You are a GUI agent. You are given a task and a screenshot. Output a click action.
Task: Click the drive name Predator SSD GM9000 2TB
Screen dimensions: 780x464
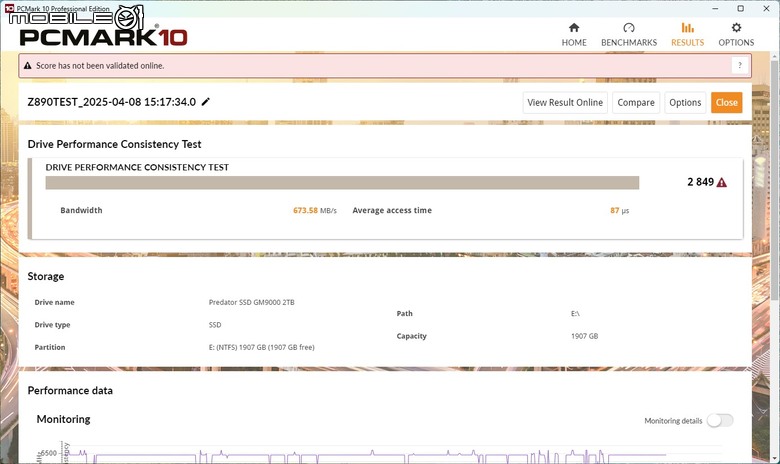tap(251, 302)
